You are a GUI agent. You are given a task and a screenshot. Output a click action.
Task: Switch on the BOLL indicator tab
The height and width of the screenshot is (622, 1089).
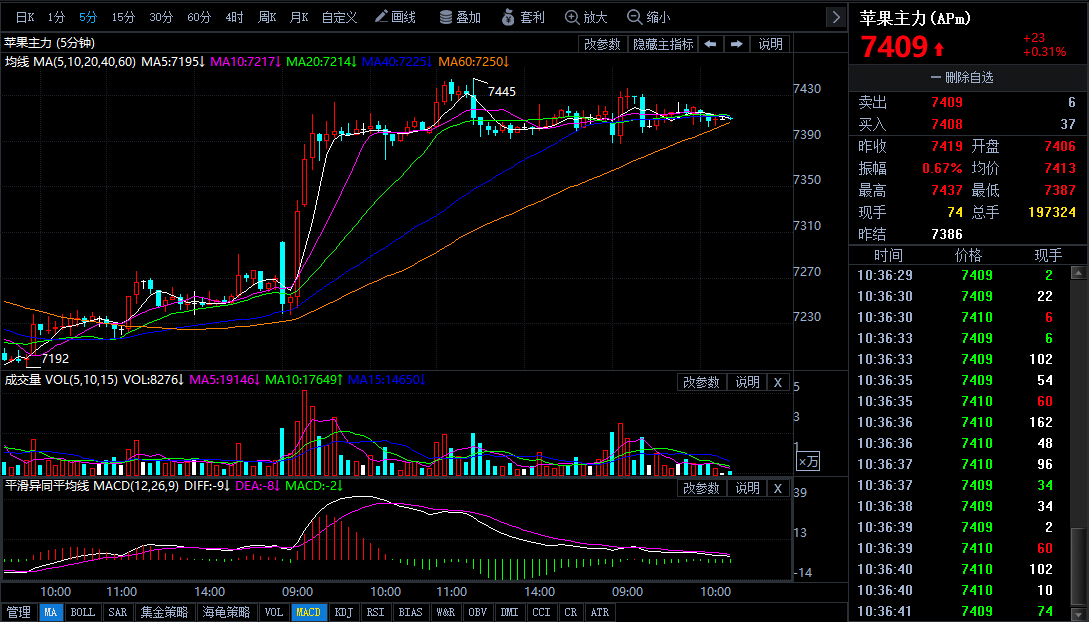click(x=83, y=612)
